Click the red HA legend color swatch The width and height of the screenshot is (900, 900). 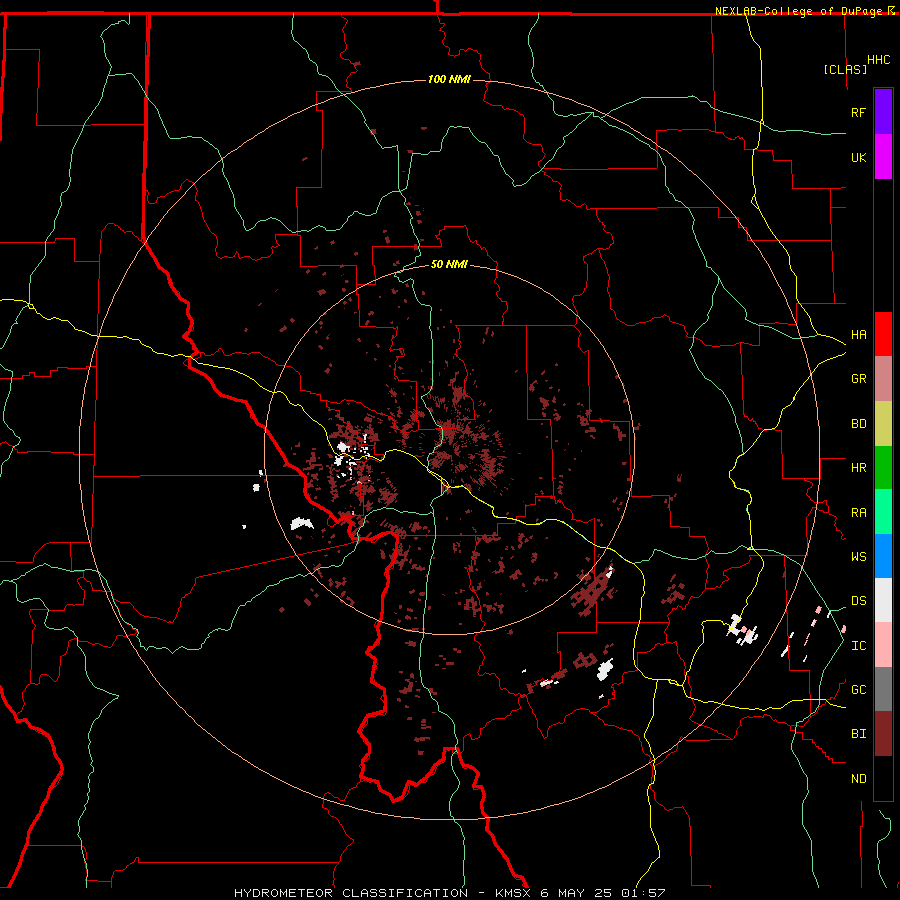883,334
